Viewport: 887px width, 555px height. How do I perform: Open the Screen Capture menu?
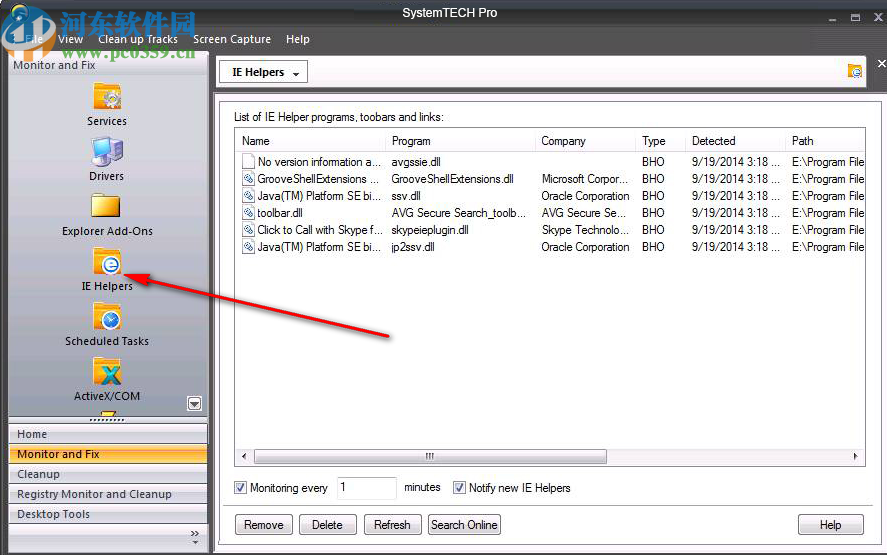point(232,39)
